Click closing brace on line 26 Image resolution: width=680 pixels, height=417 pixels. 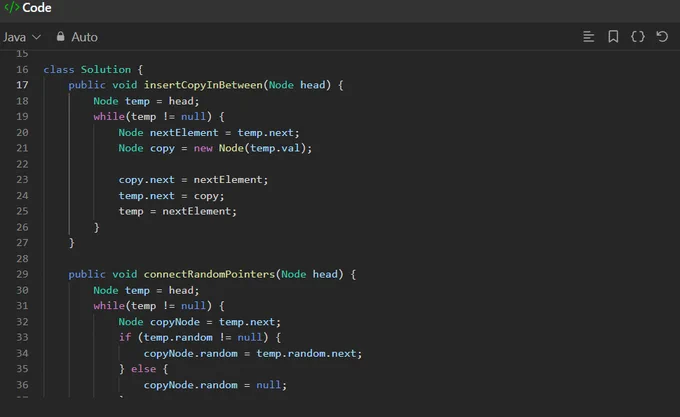pyautogui.click(x=97, y=227)
